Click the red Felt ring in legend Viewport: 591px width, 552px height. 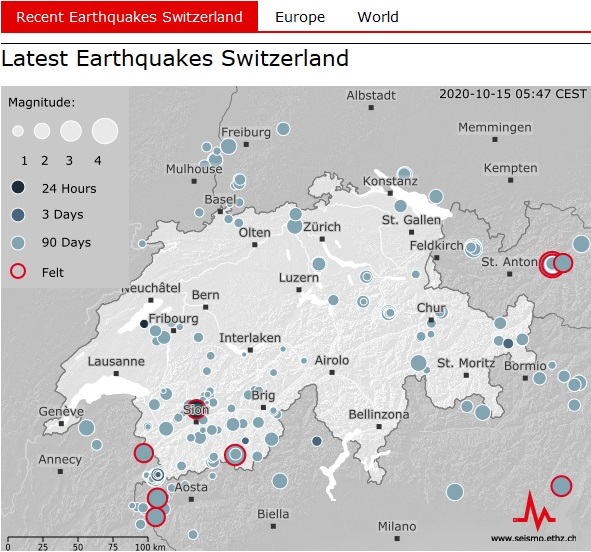click(18, 271)
